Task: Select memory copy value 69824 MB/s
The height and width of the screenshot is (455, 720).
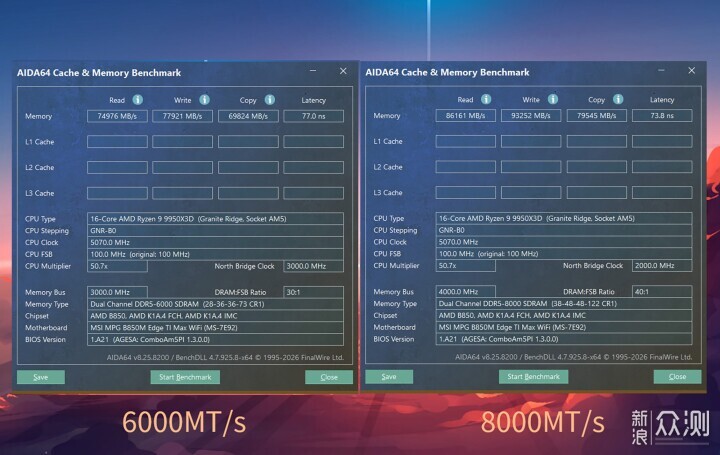Action: coord(248,116)
